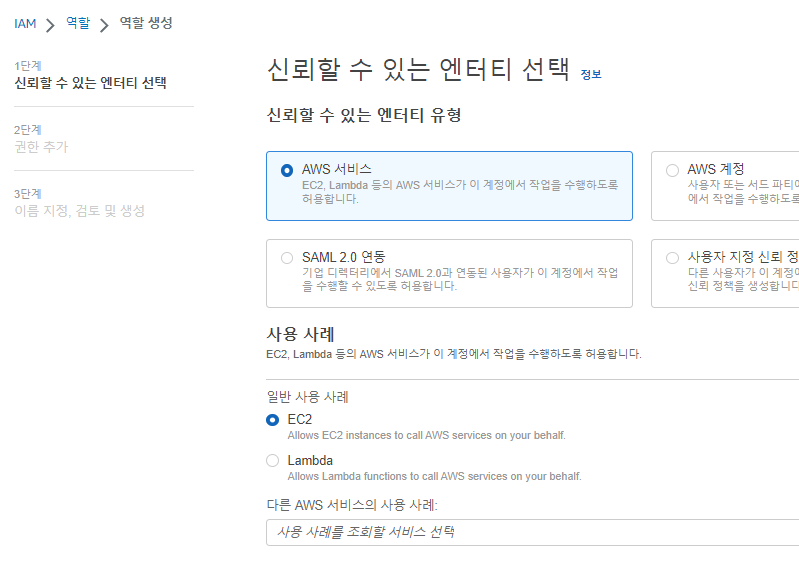This screenshot has width=799, height=586.
Task: Go to step 3 이름 지정, 검토 및 생성
Action: (x=80, y=211)
